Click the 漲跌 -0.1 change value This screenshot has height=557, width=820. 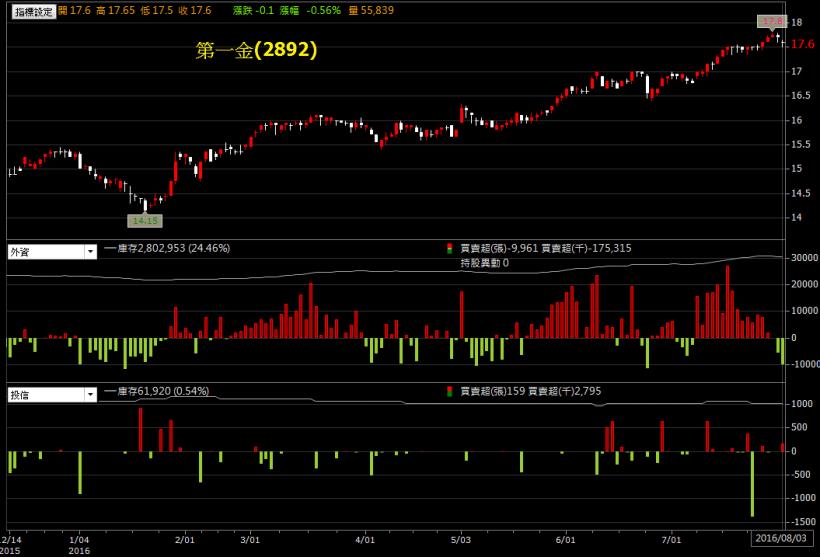pyautogui.click(x=253, y=10)
